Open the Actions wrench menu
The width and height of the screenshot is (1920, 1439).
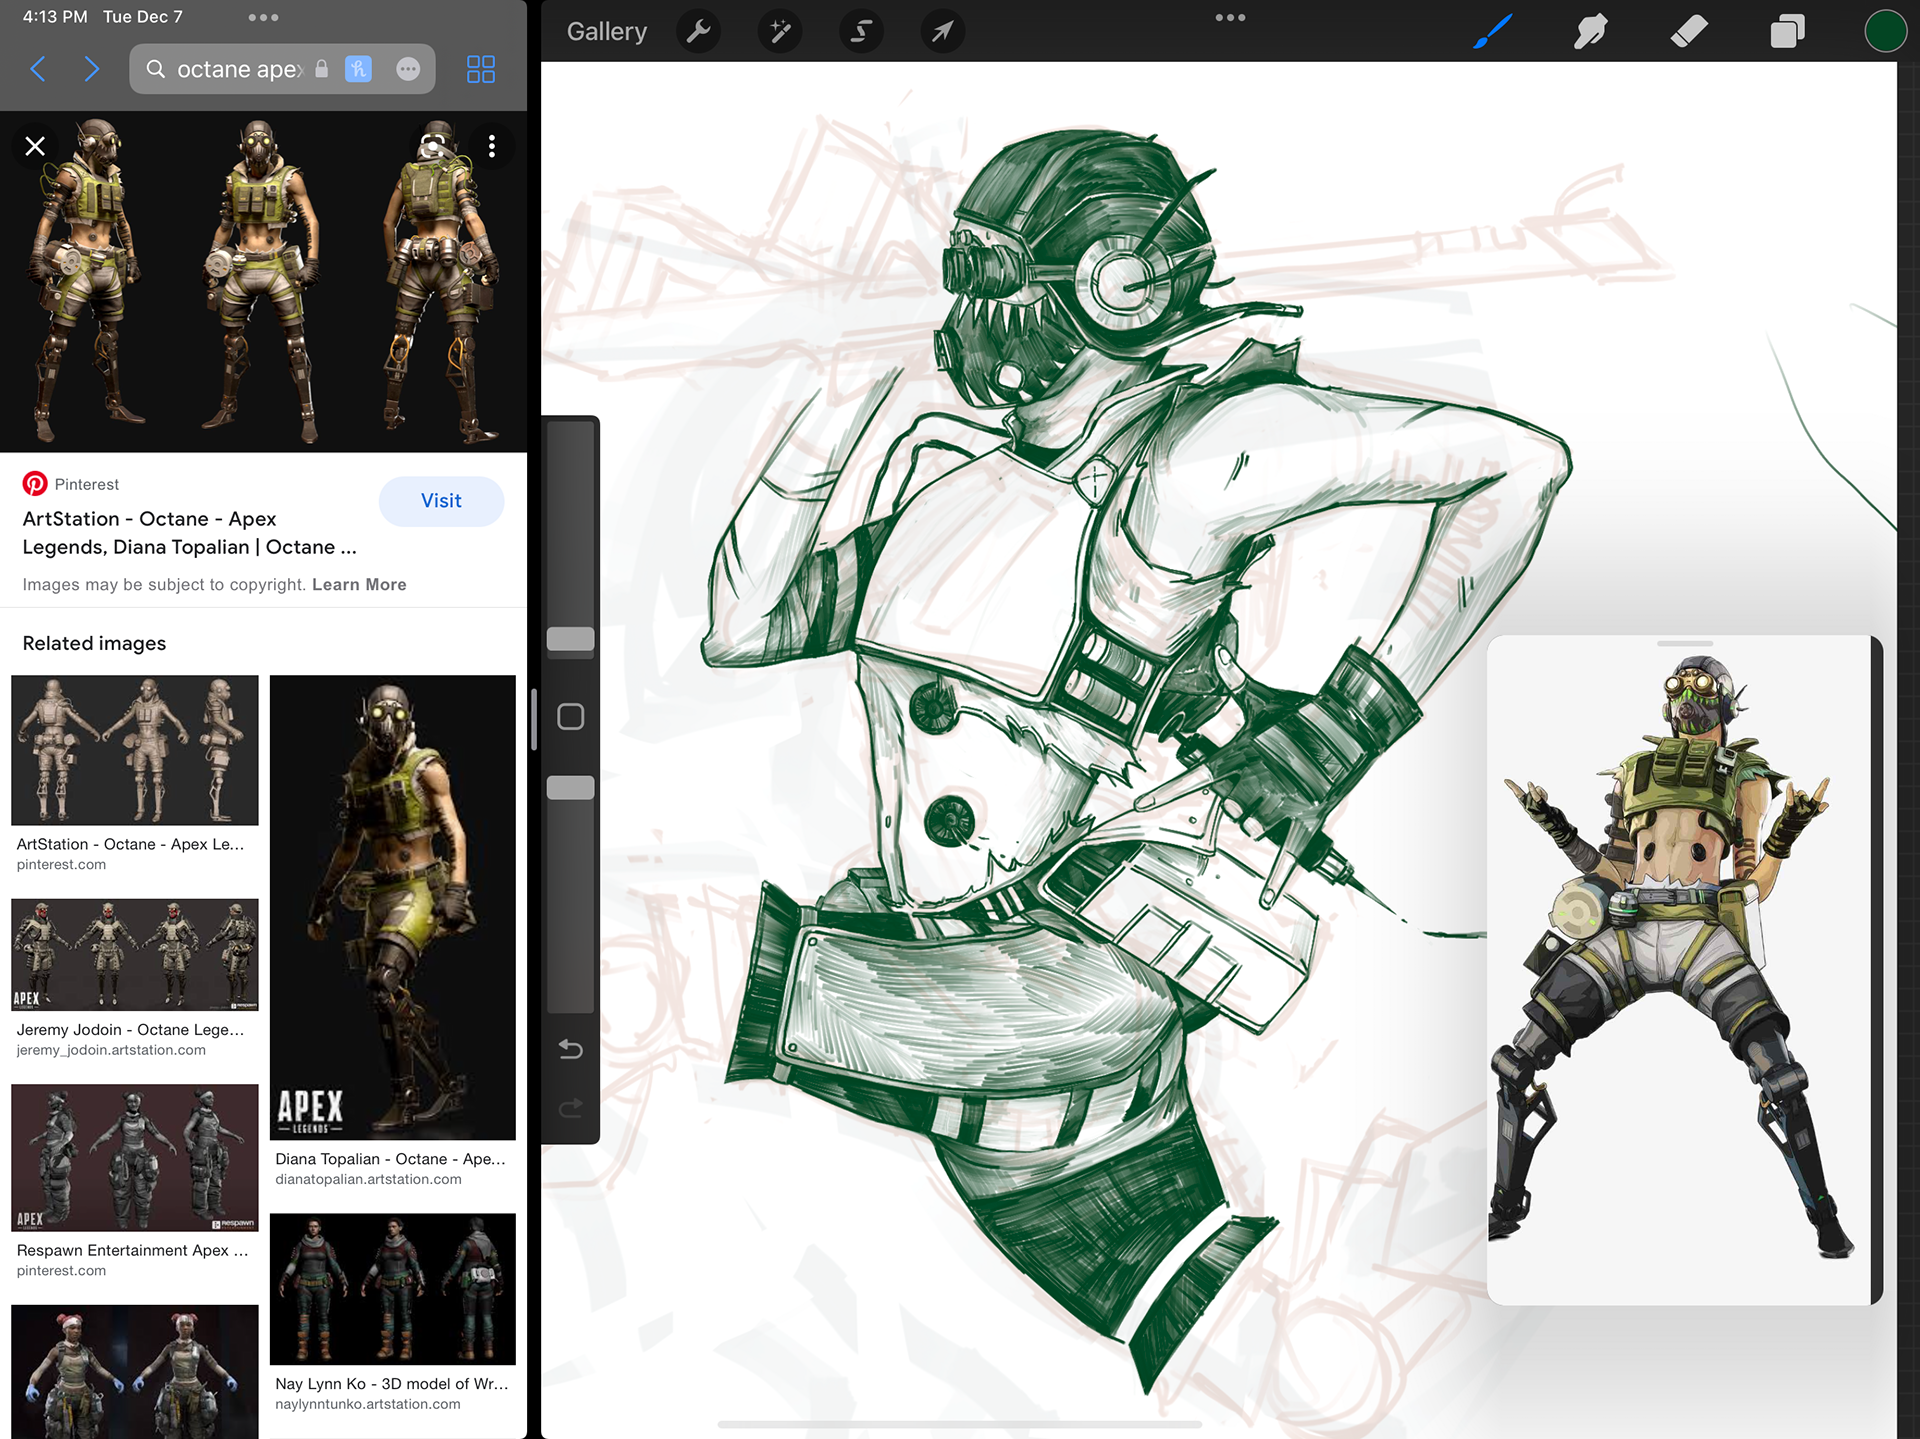pos(699,32)
